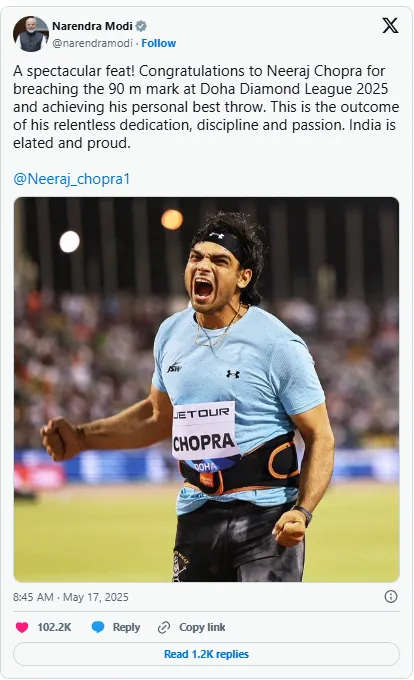The width and height of the screenshot is (414, 680).
Task: Follow the narendramodi account
Action: pyautogui.click(x=158, y=43)
